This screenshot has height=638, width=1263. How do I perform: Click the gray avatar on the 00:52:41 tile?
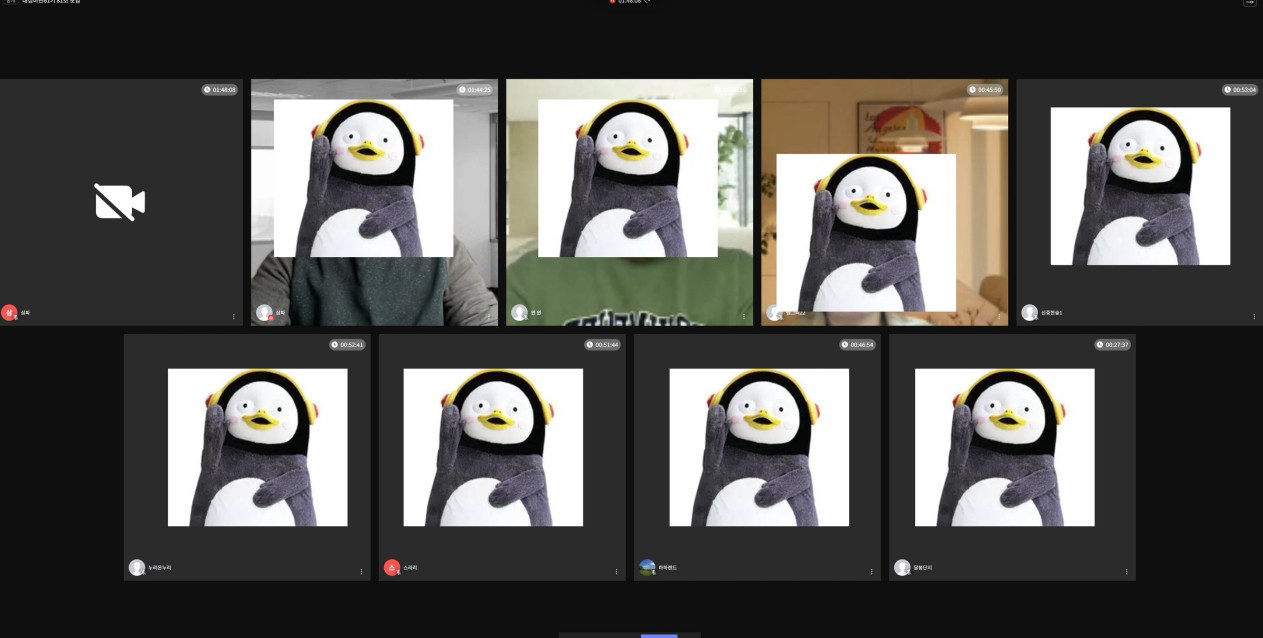(137, 567)
